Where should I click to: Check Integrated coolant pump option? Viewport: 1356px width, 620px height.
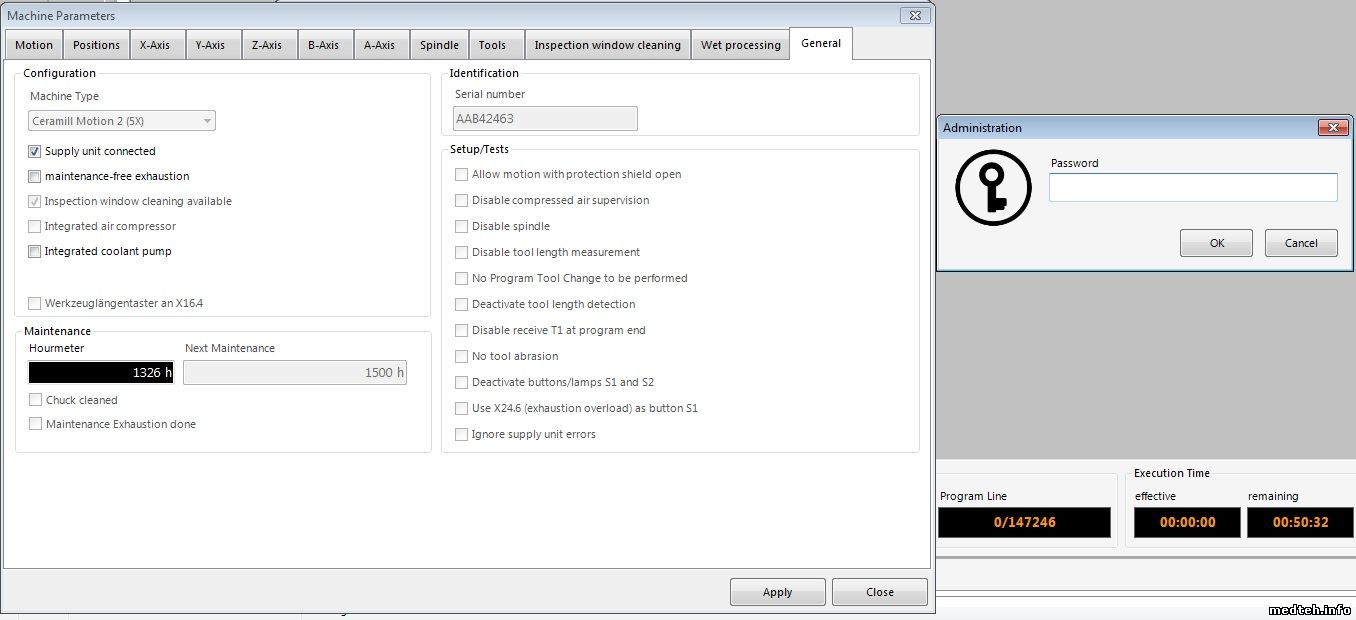click(x=35, y=252)
